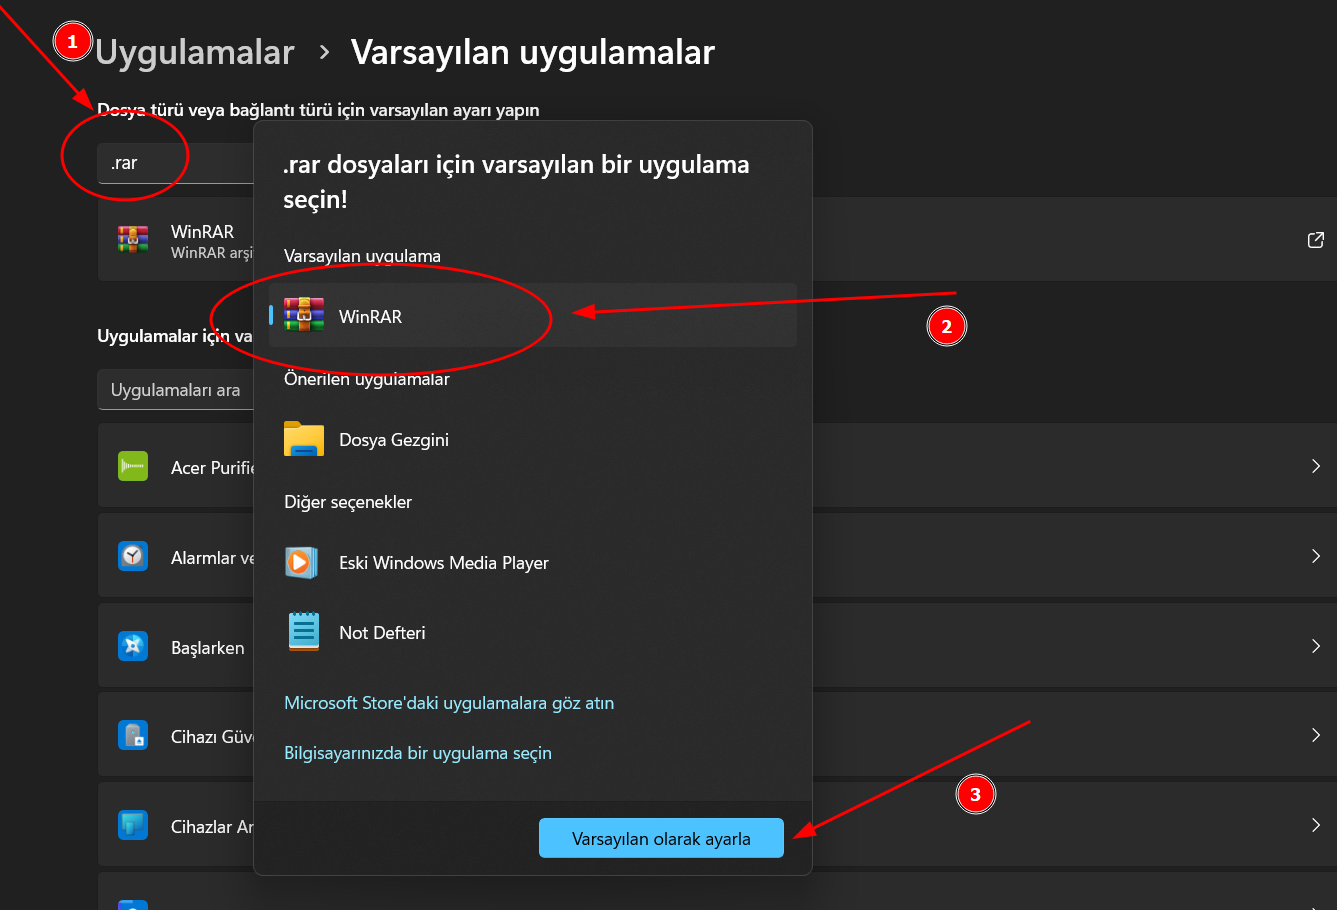1337x910 pixels.
Task: Open the external link icon for WinRAR
Action: 1315,240
